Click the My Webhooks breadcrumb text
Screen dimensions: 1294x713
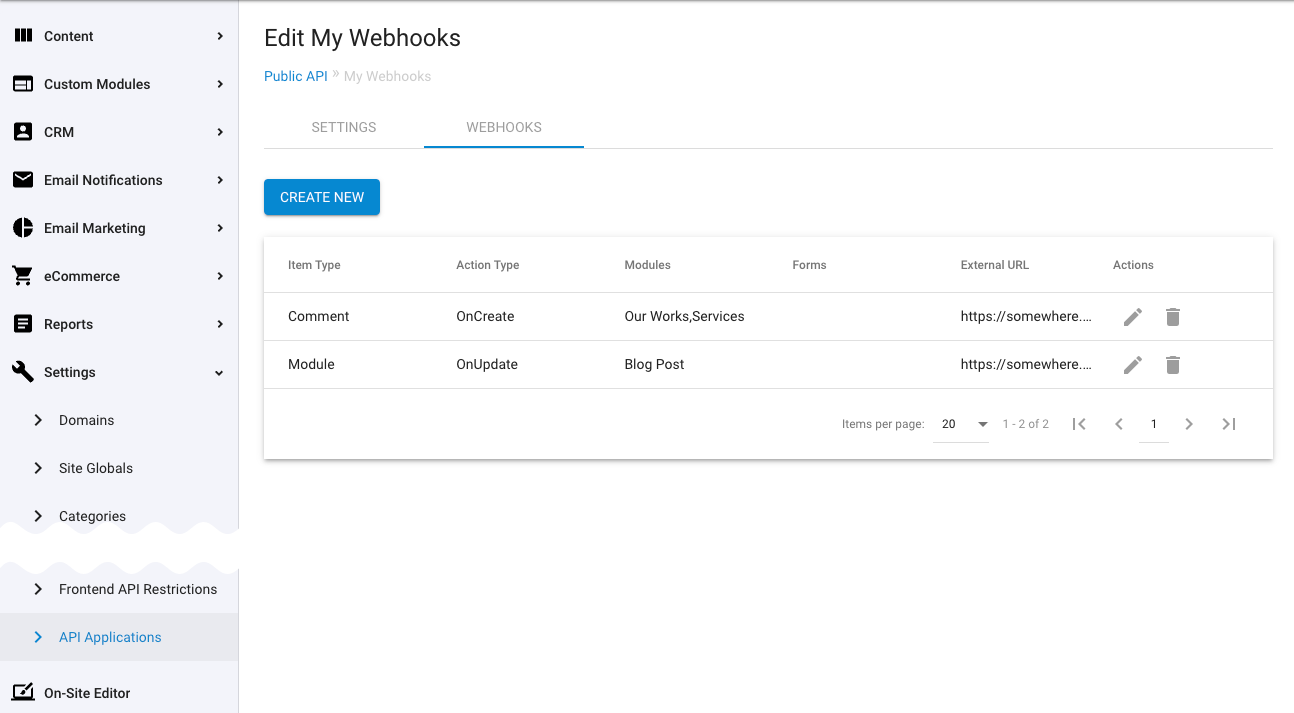(388, 76)
